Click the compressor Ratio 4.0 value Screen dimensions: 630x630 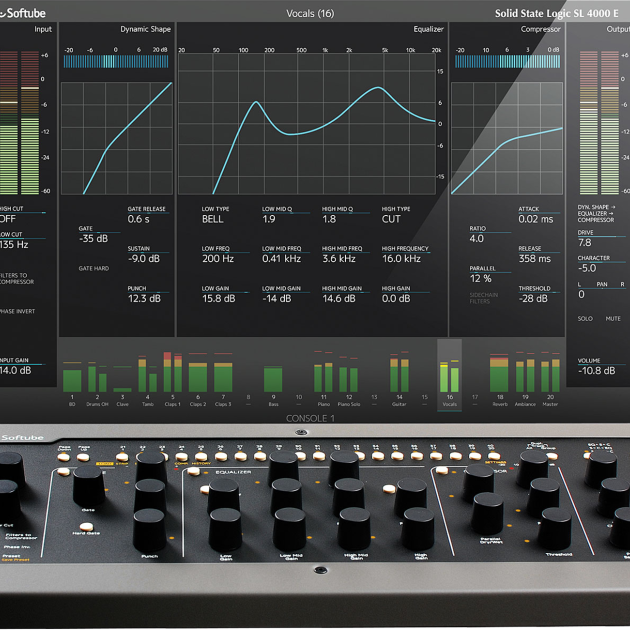tap(477, 239)
